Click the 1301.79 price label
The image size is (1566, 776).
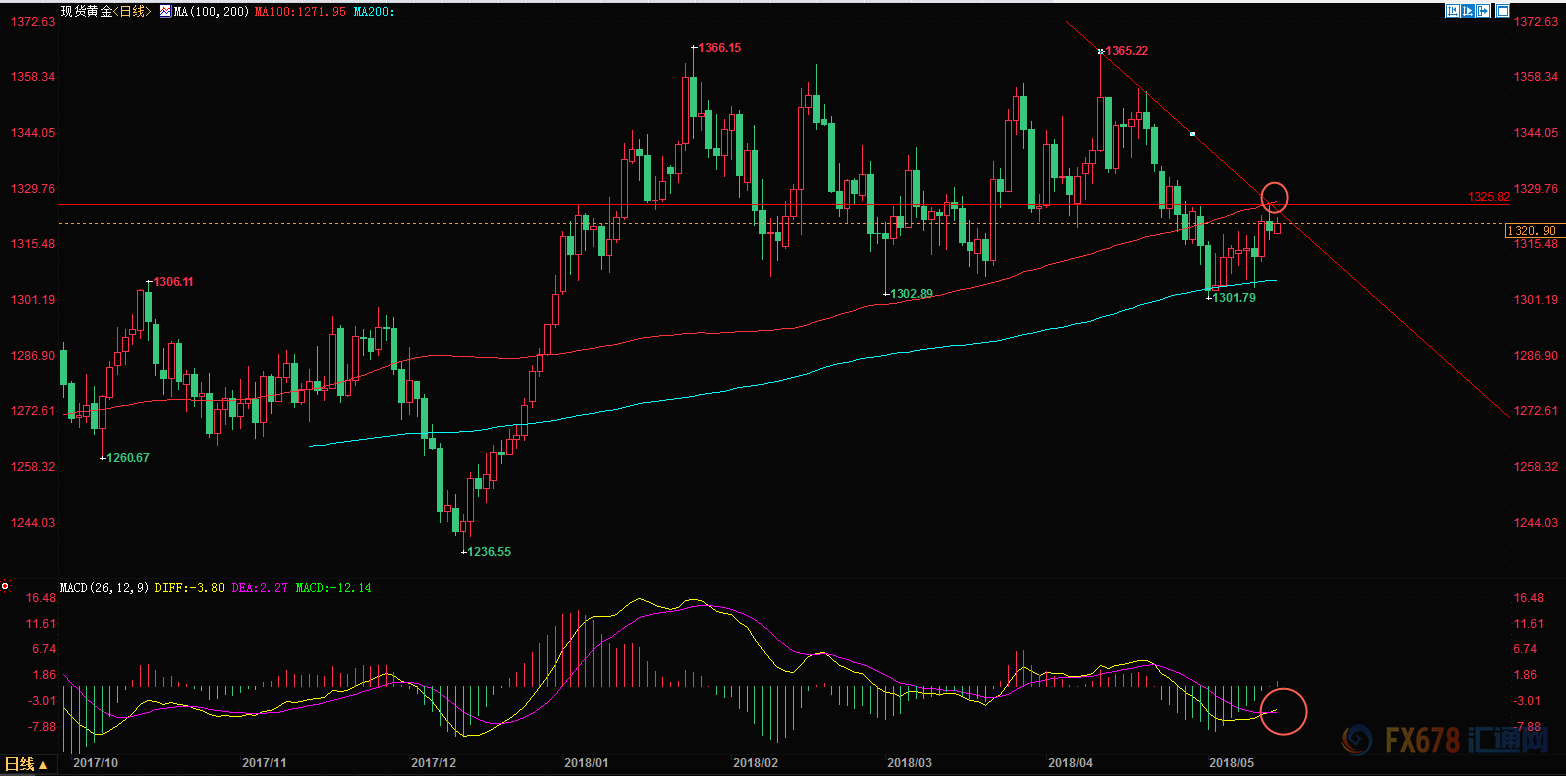coord(1234,297)
